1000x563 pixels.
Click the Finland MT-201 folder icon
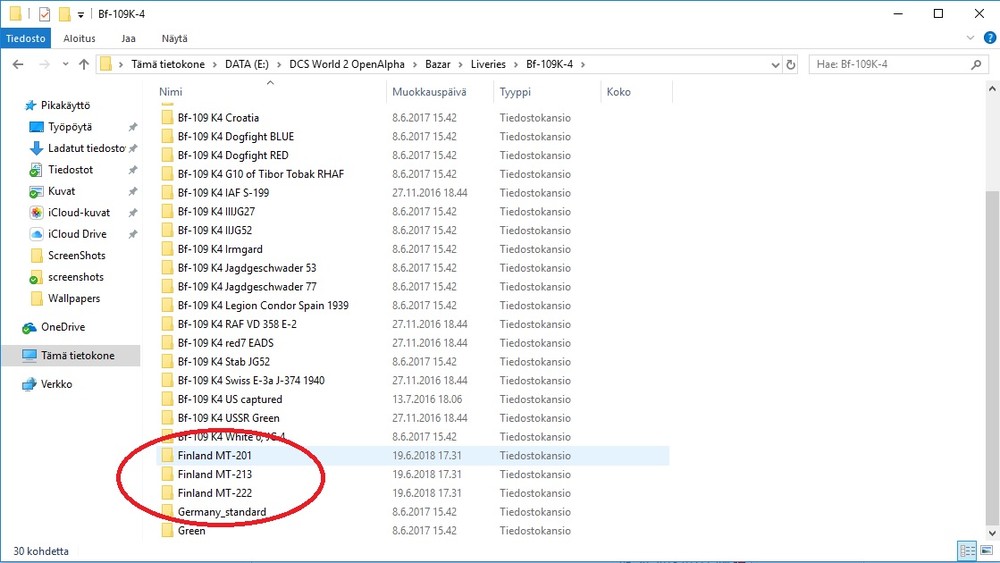167,455
